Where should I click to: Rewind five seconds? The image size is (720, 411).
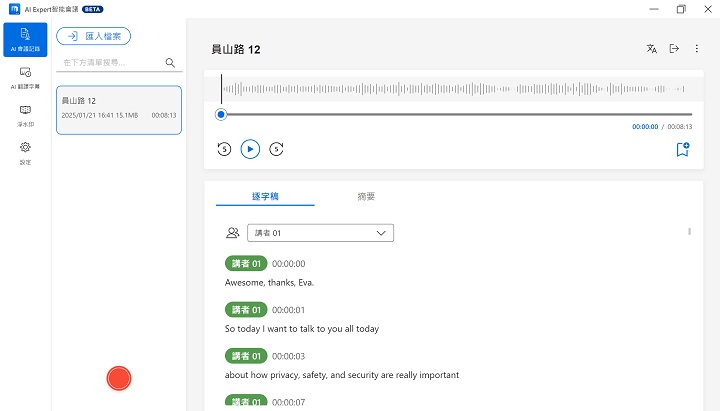[224, 149]
